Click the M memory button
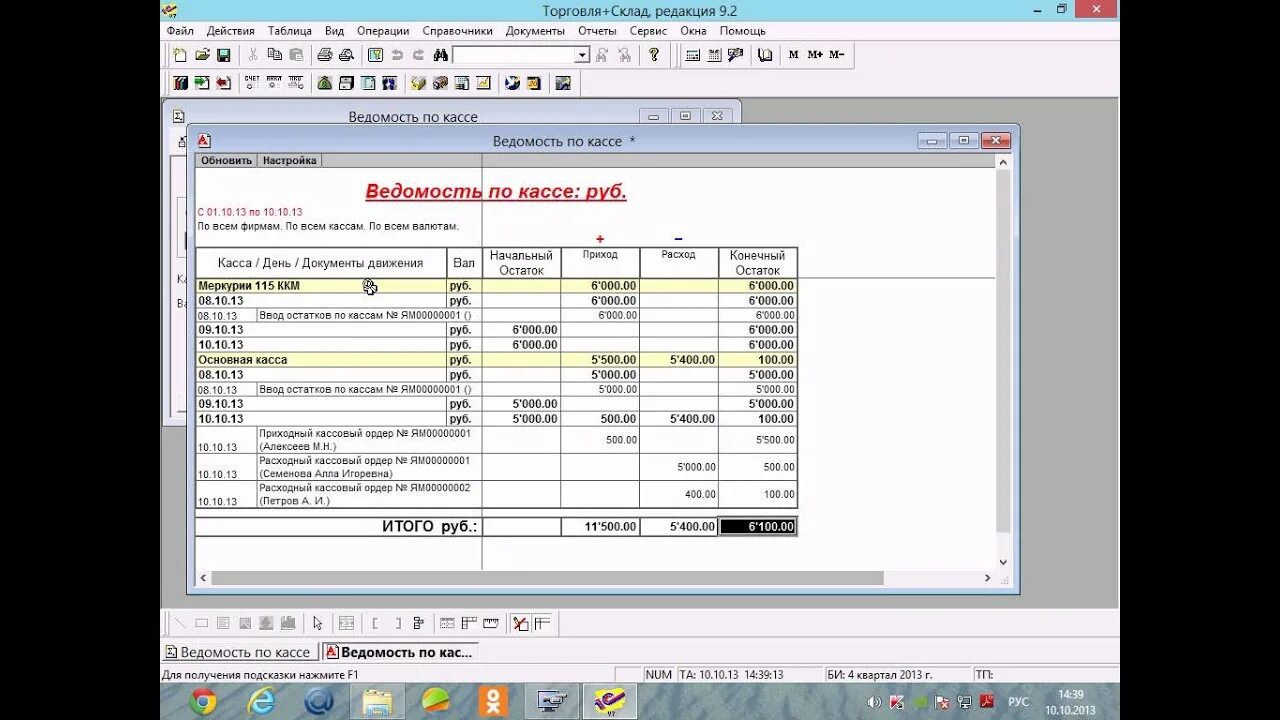The height and width of the screenshot is (720, 1280). click(793, 55)
